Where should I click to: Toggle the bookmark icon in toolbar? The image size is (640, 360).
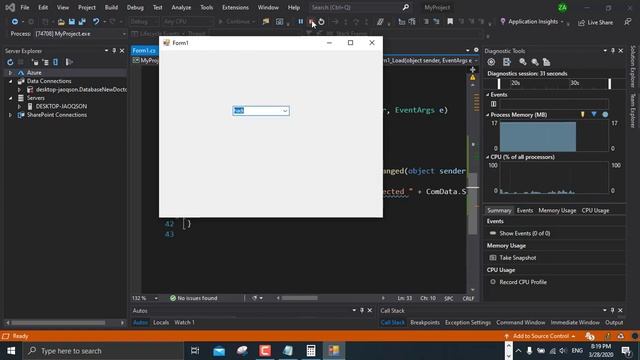[x=450, y=22]
